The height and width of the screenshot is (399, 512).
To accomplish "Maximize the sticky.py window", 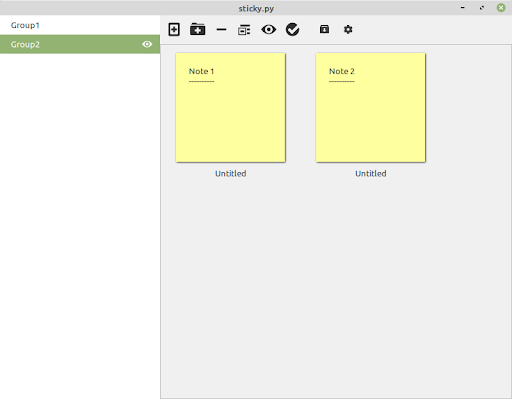I will coord(482,8).
